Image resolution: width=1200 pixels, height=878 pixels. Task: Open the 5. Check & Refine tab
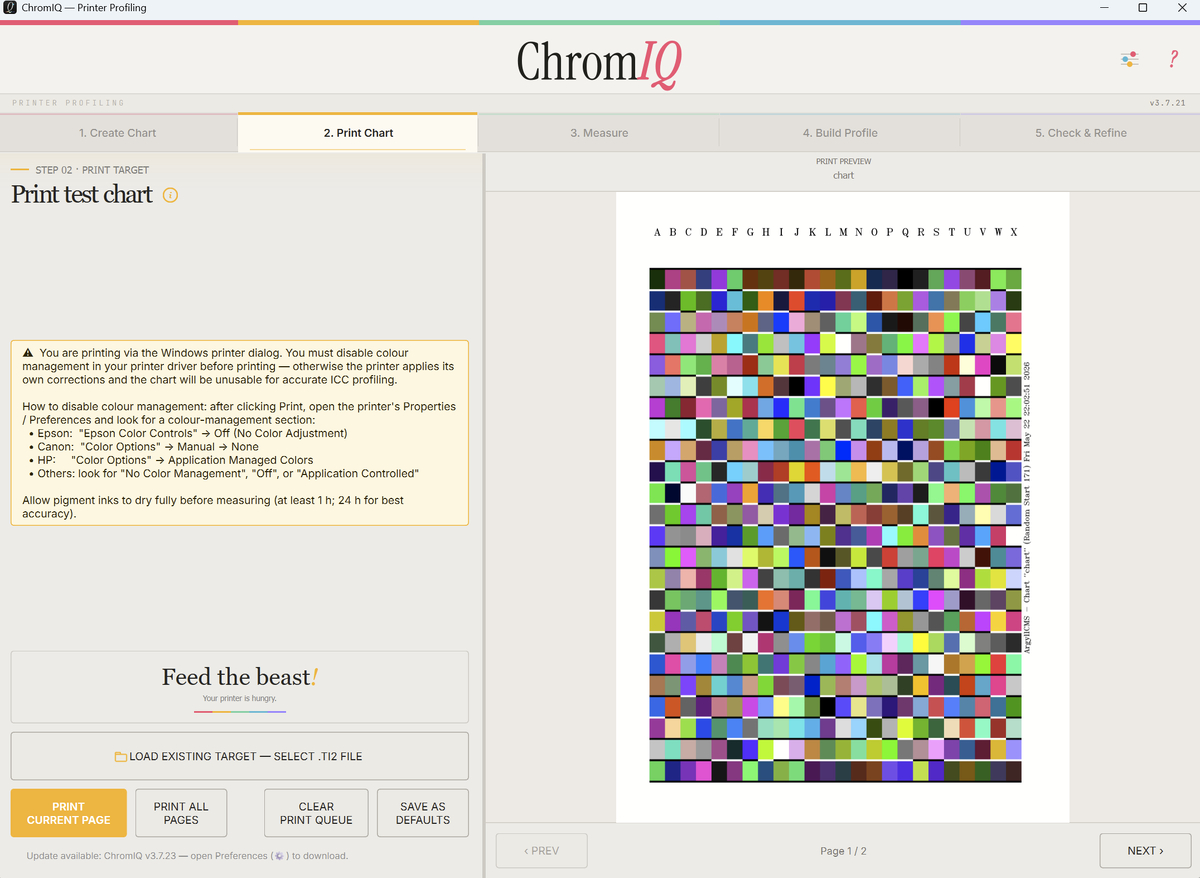pyautogui.click(x=1080, y=133)
